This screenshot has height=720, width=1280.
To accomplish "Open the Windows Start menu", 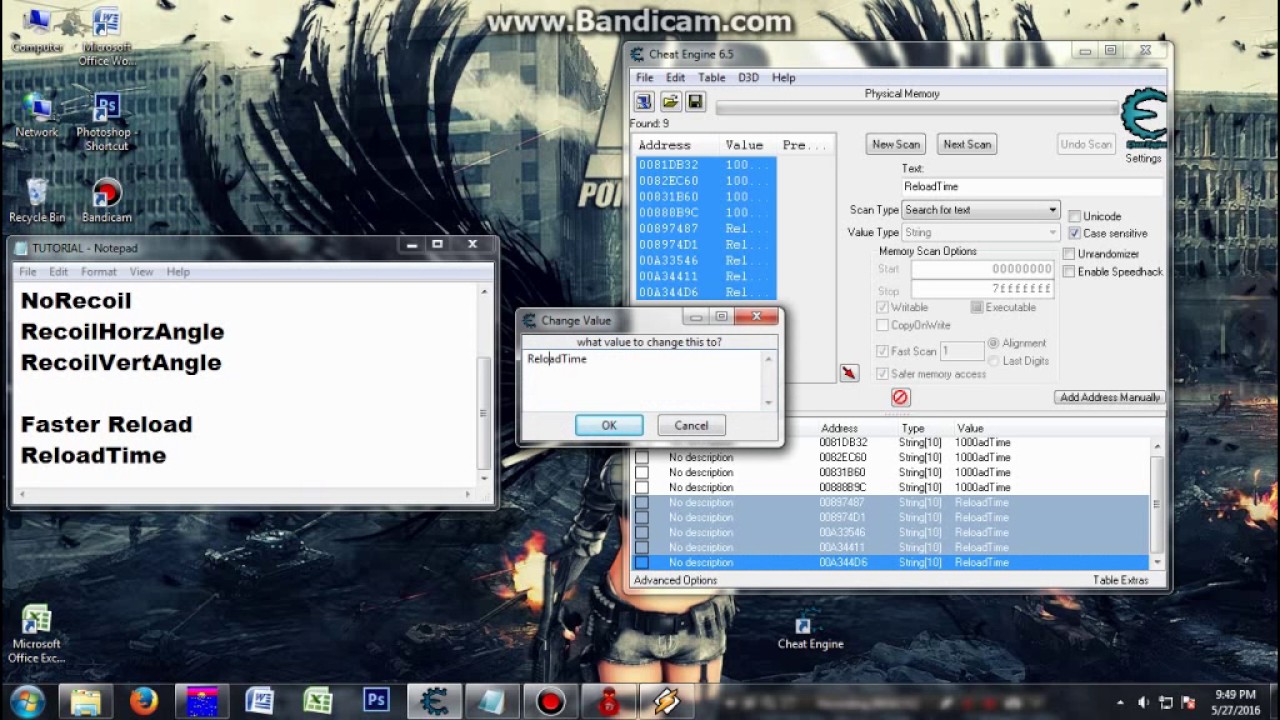I will (27, 701).
